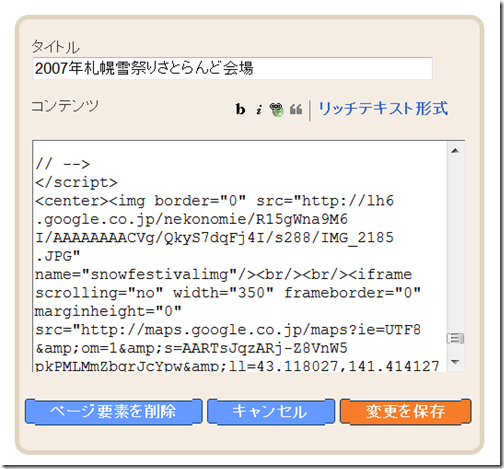This screenshot has height=469, width=504.
Task: Click the scrollbar down arrow in content box
Action: [x=455, y=361]
